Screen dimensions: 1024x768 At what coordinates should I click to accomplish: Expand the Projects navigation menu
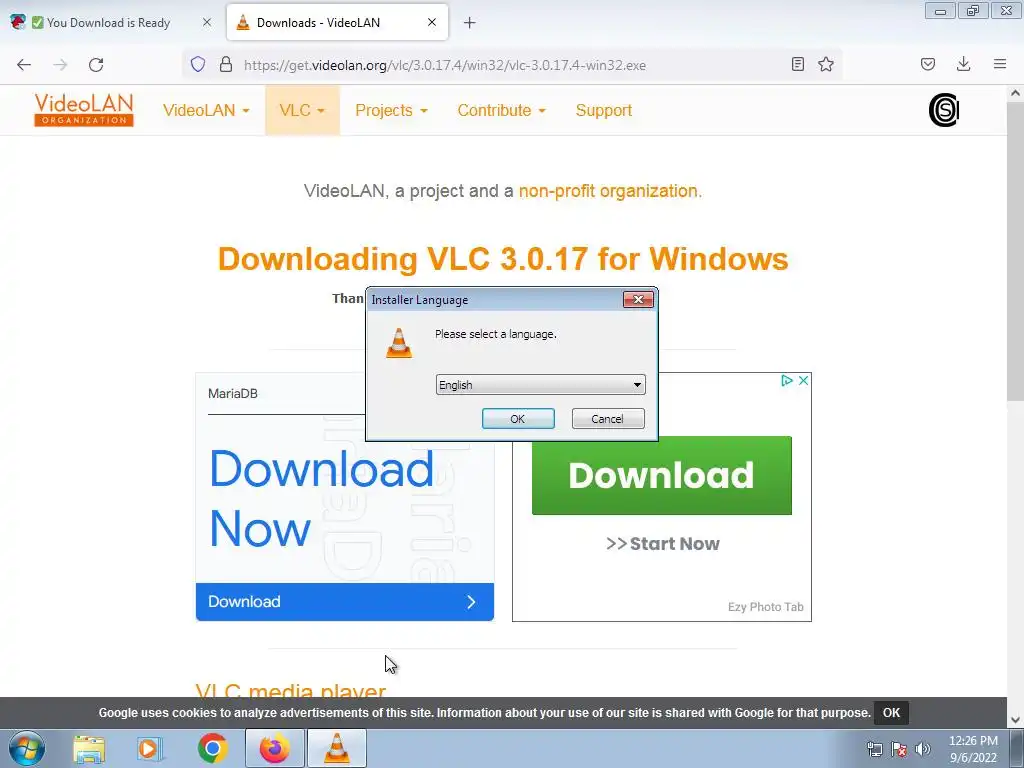click(391, 110)
